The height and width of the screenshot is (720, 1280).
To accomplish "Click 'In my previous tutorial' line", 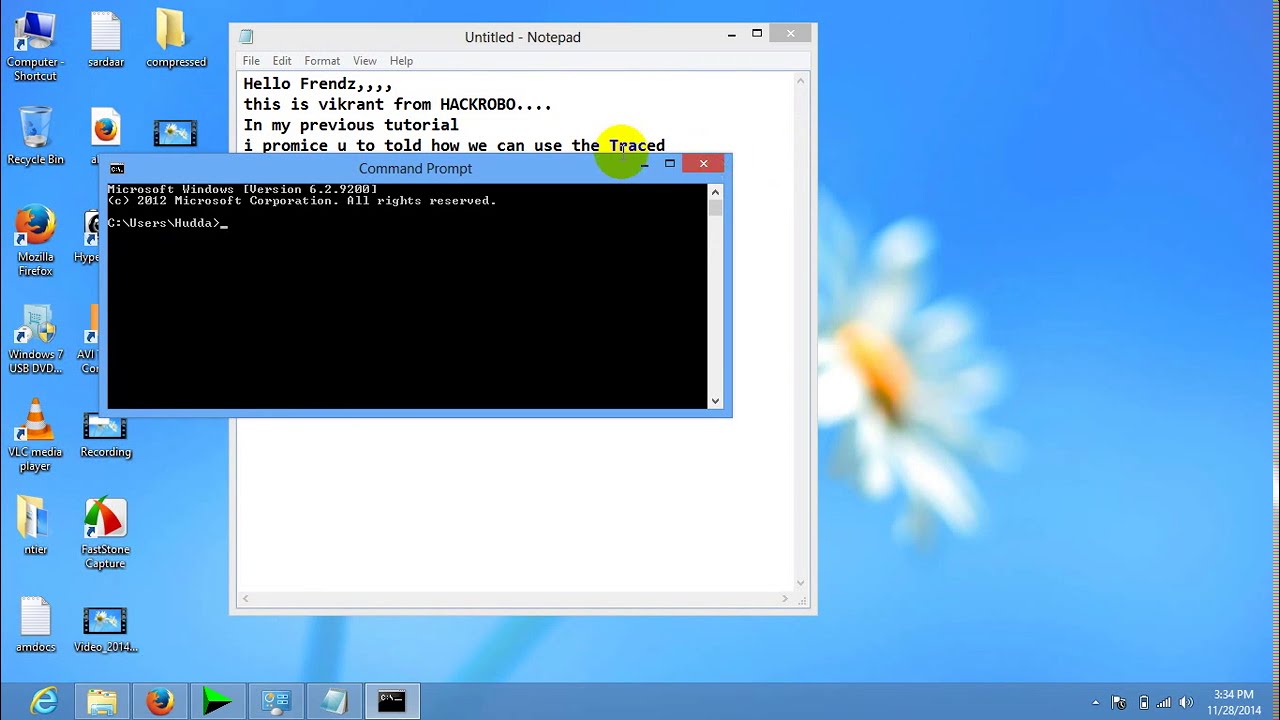I will click(351, 125).
